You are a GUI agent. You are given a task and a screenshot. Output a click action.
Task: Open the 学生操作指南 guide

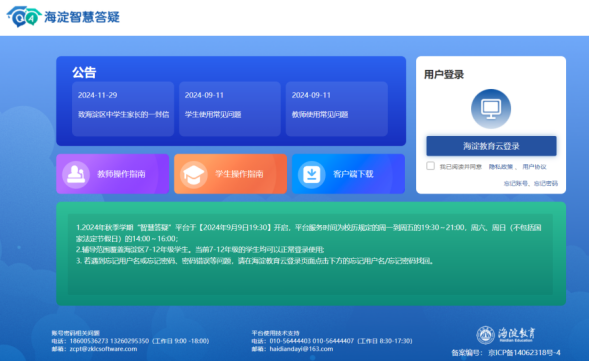pyautogui.click(x=230, y=174)
